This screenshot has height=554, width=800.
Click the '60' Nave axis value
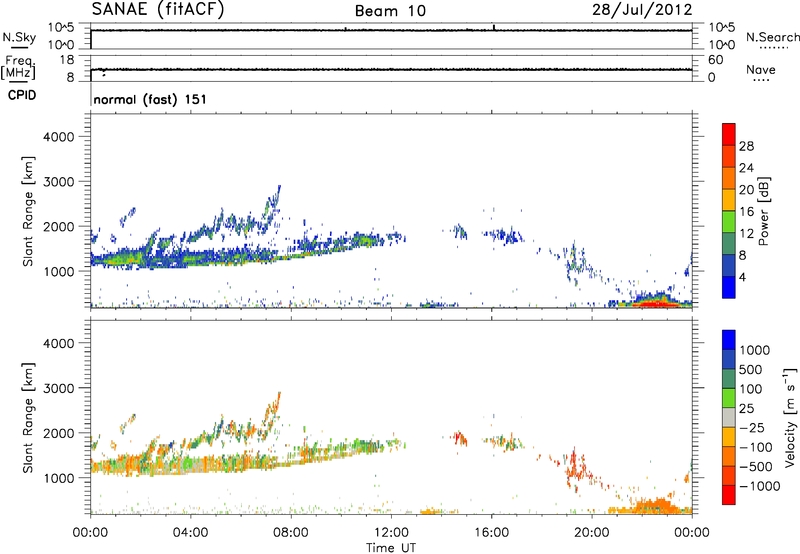coord(715,60)
